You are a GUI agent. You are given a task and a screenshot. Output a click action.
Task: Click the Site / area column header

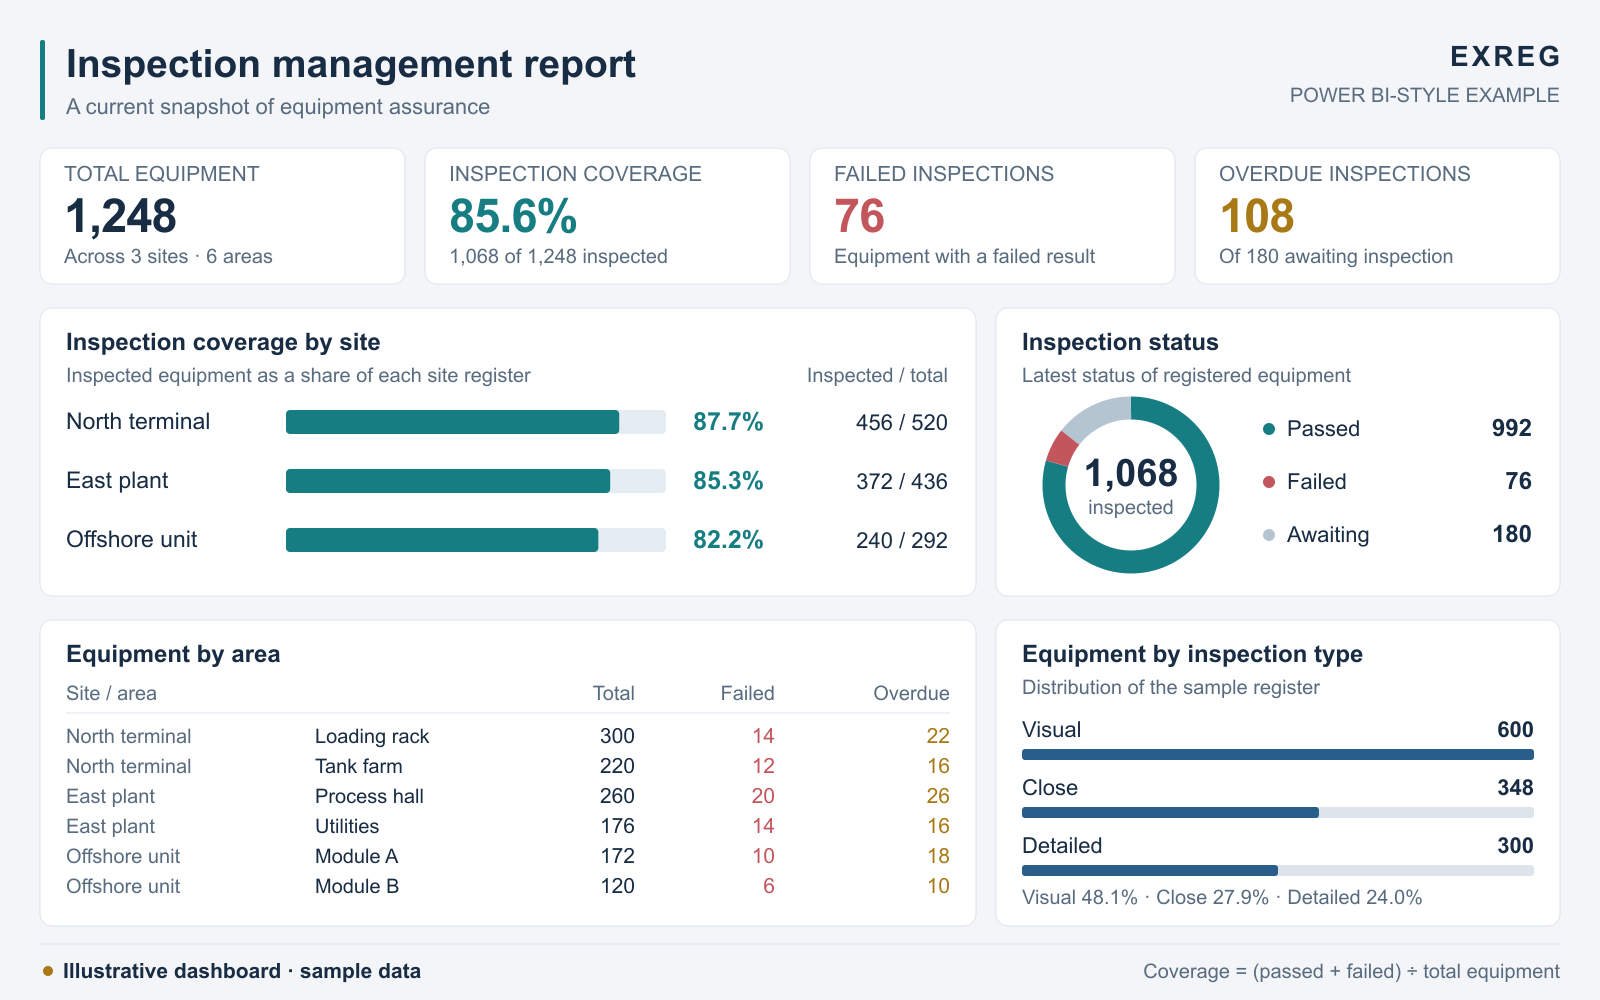[111, 693]
